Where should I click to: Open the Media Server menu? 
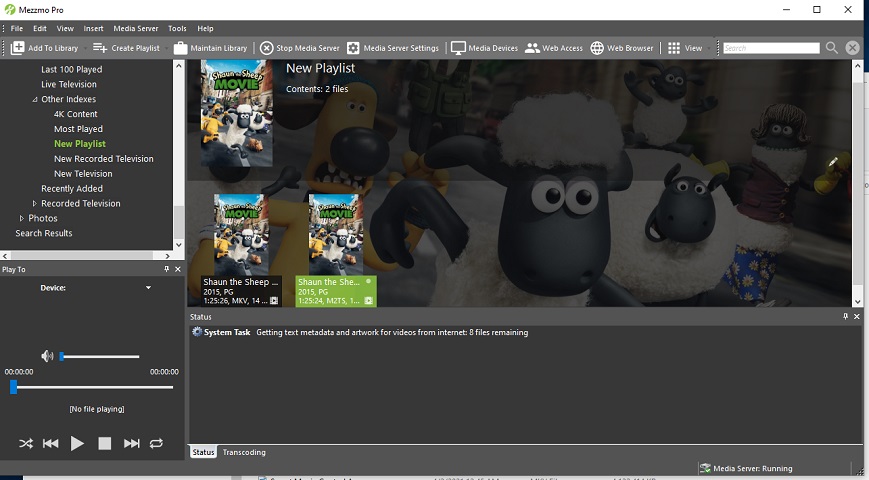click(136, 28)
